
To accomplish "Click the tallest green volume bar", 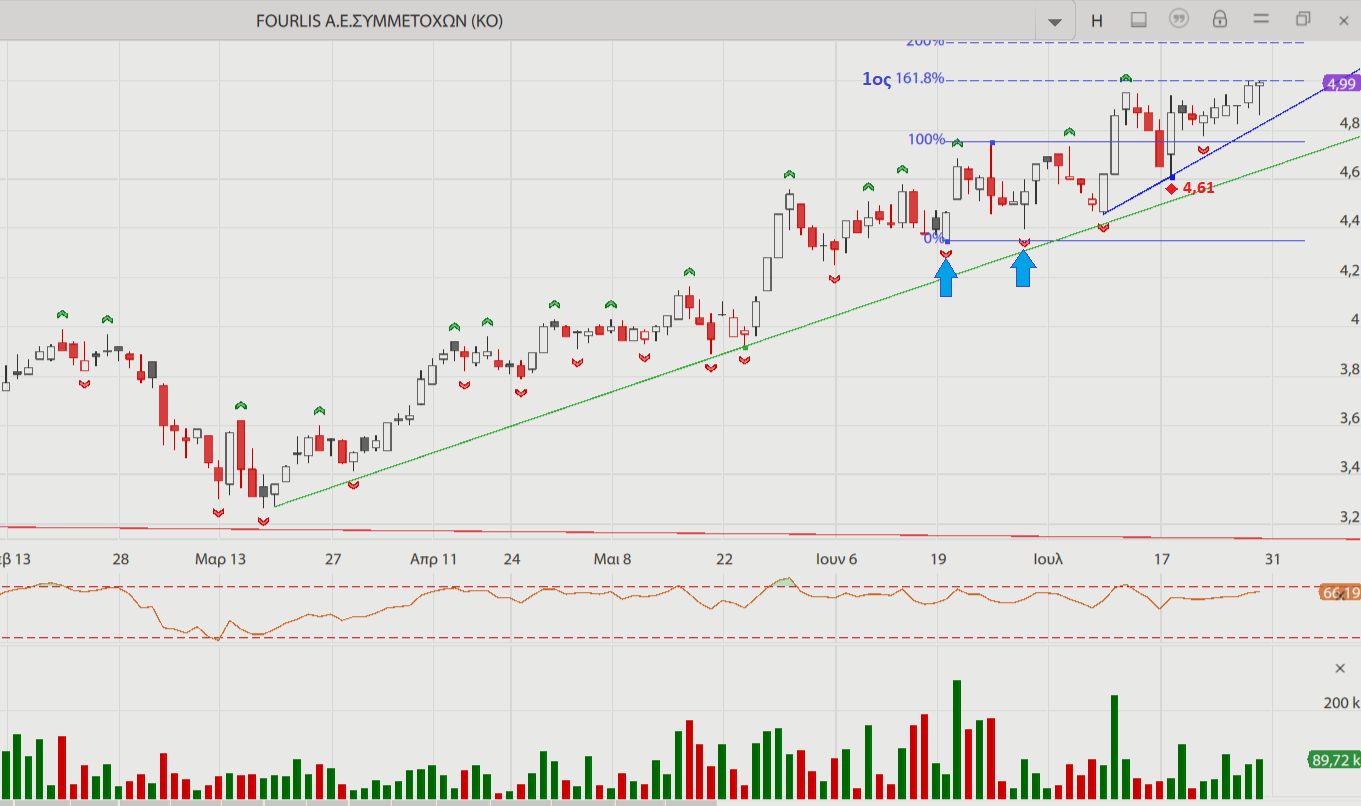I will (957, 741).
